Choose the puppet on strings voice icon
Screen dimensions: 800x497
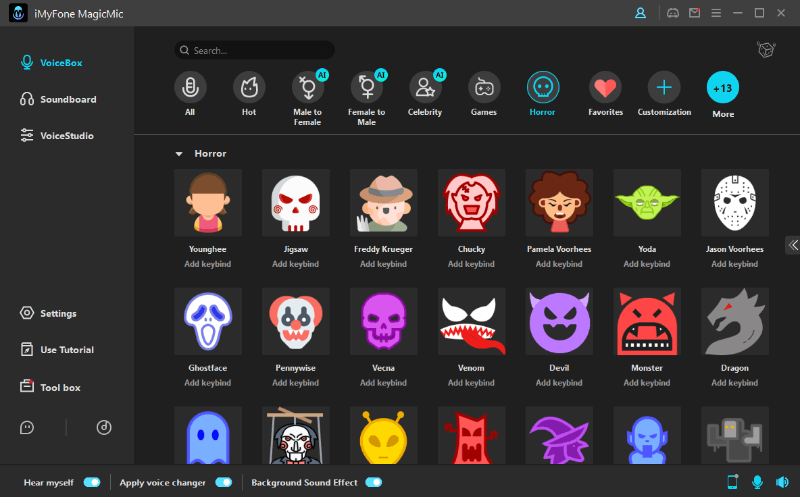pyautogui.click(x=295, y=435)
